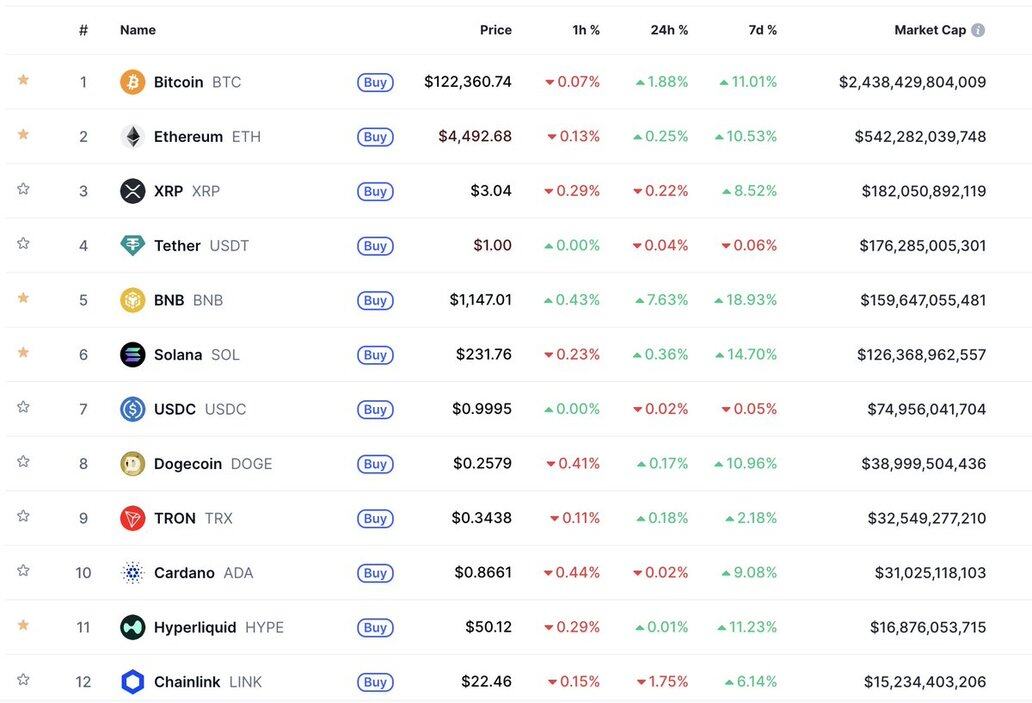
Task: Click the XRP coin icon
Action: coord(132,191)
